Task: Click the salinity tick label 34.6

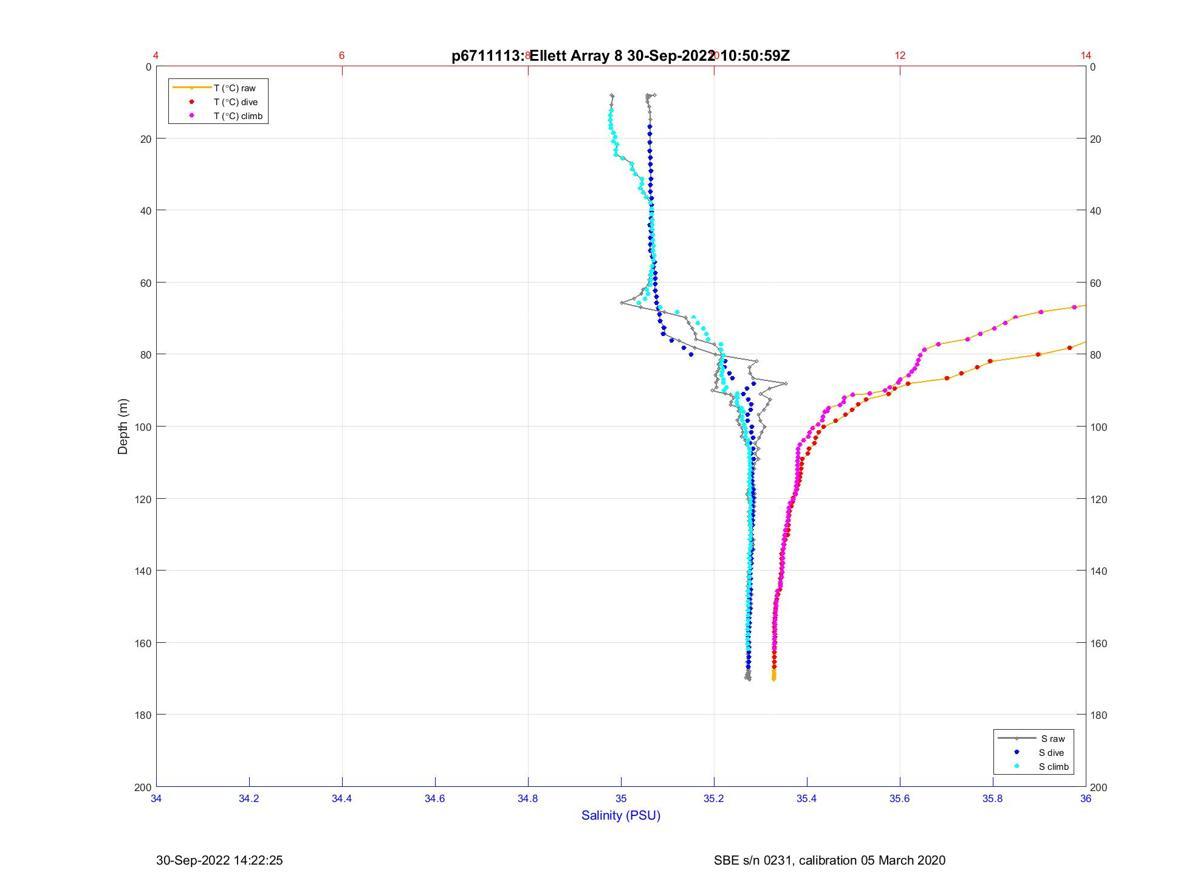Action: tap(435, 798)
